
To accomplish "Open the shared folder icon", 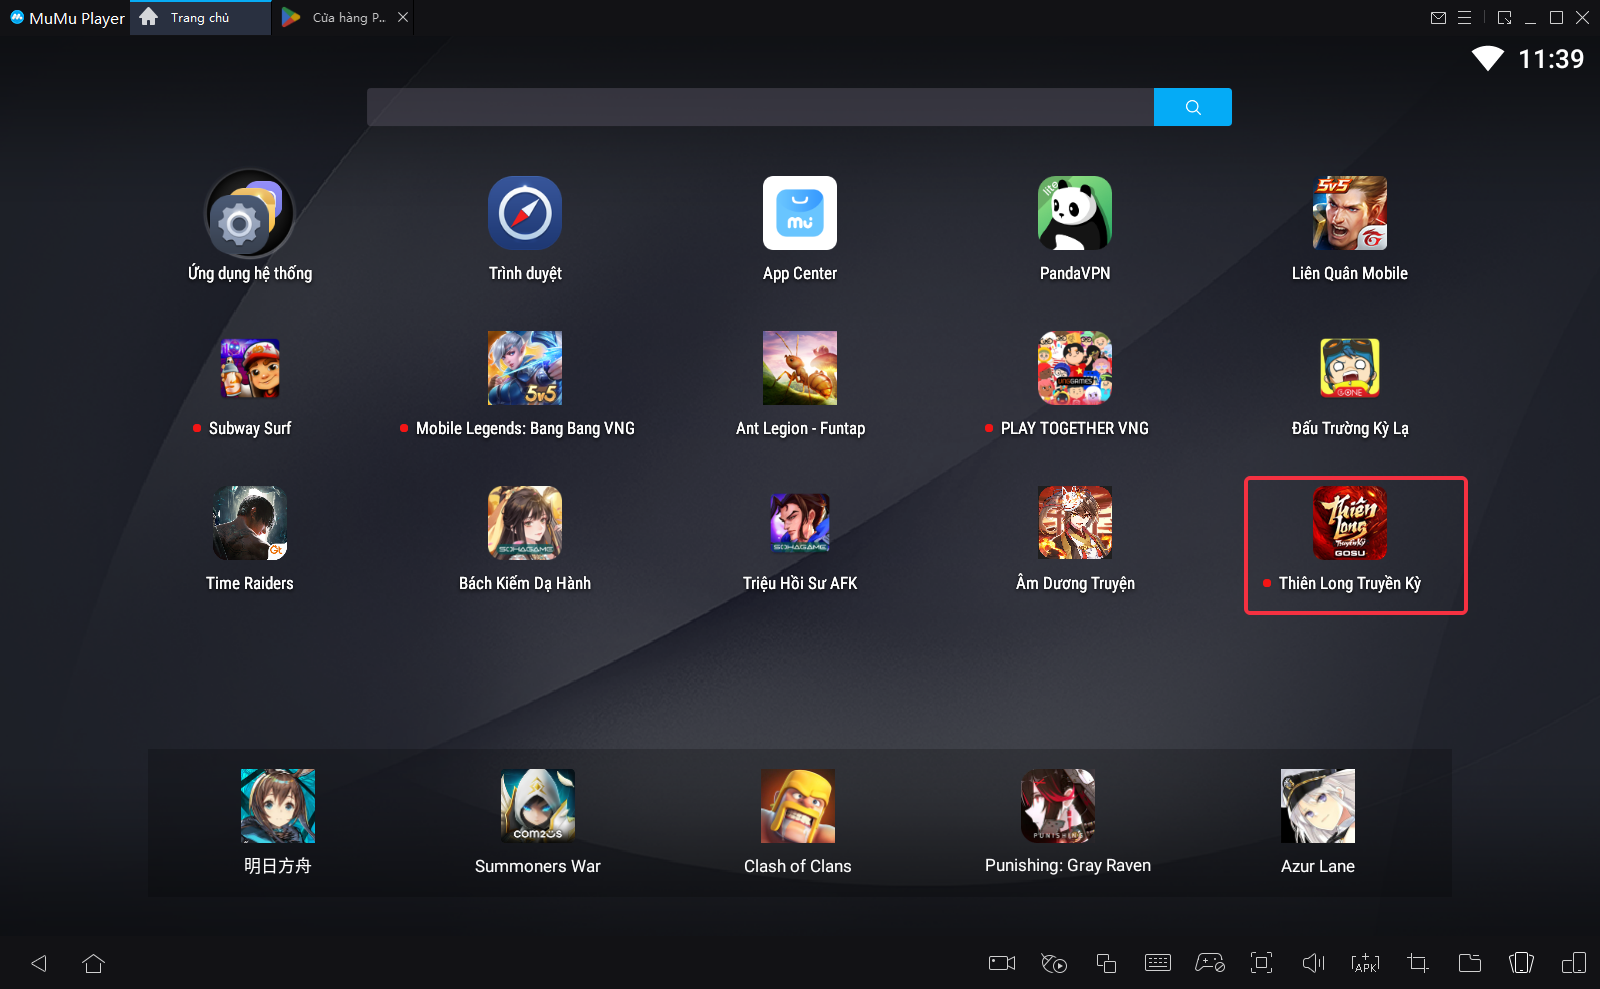I will click(1469, 963).
